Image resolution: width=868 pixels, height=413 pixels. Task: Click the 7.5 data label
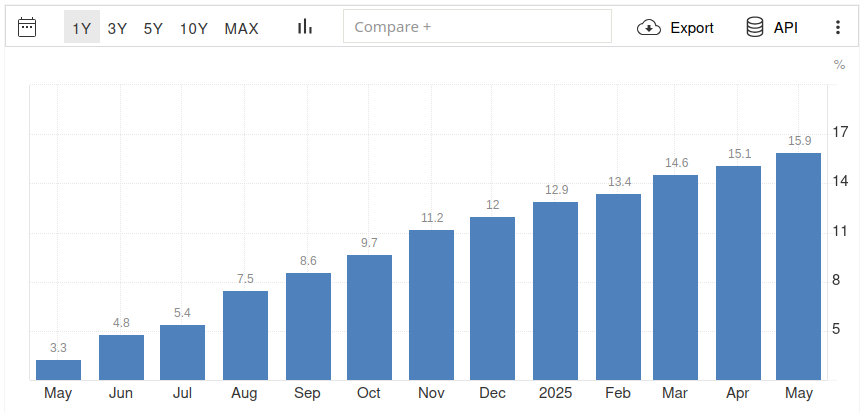pyautogui.click(x=245, y=279)
